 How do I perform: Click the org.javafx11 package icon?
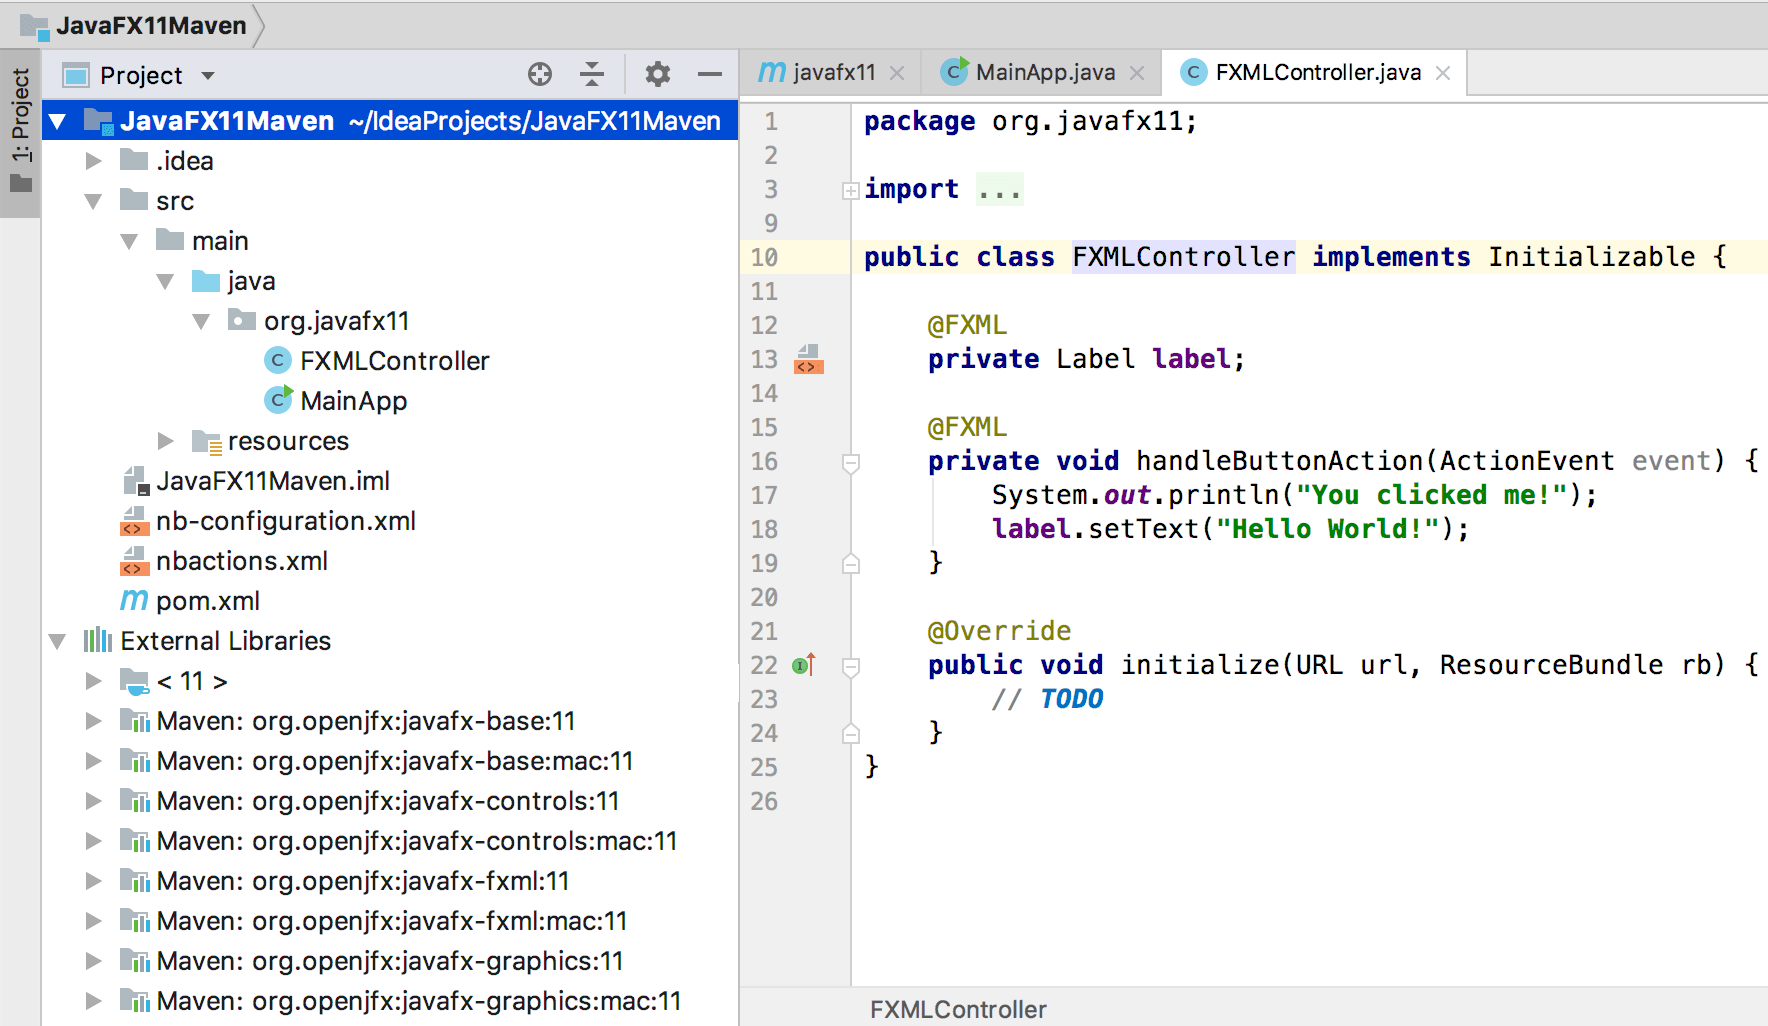(242, 320)
